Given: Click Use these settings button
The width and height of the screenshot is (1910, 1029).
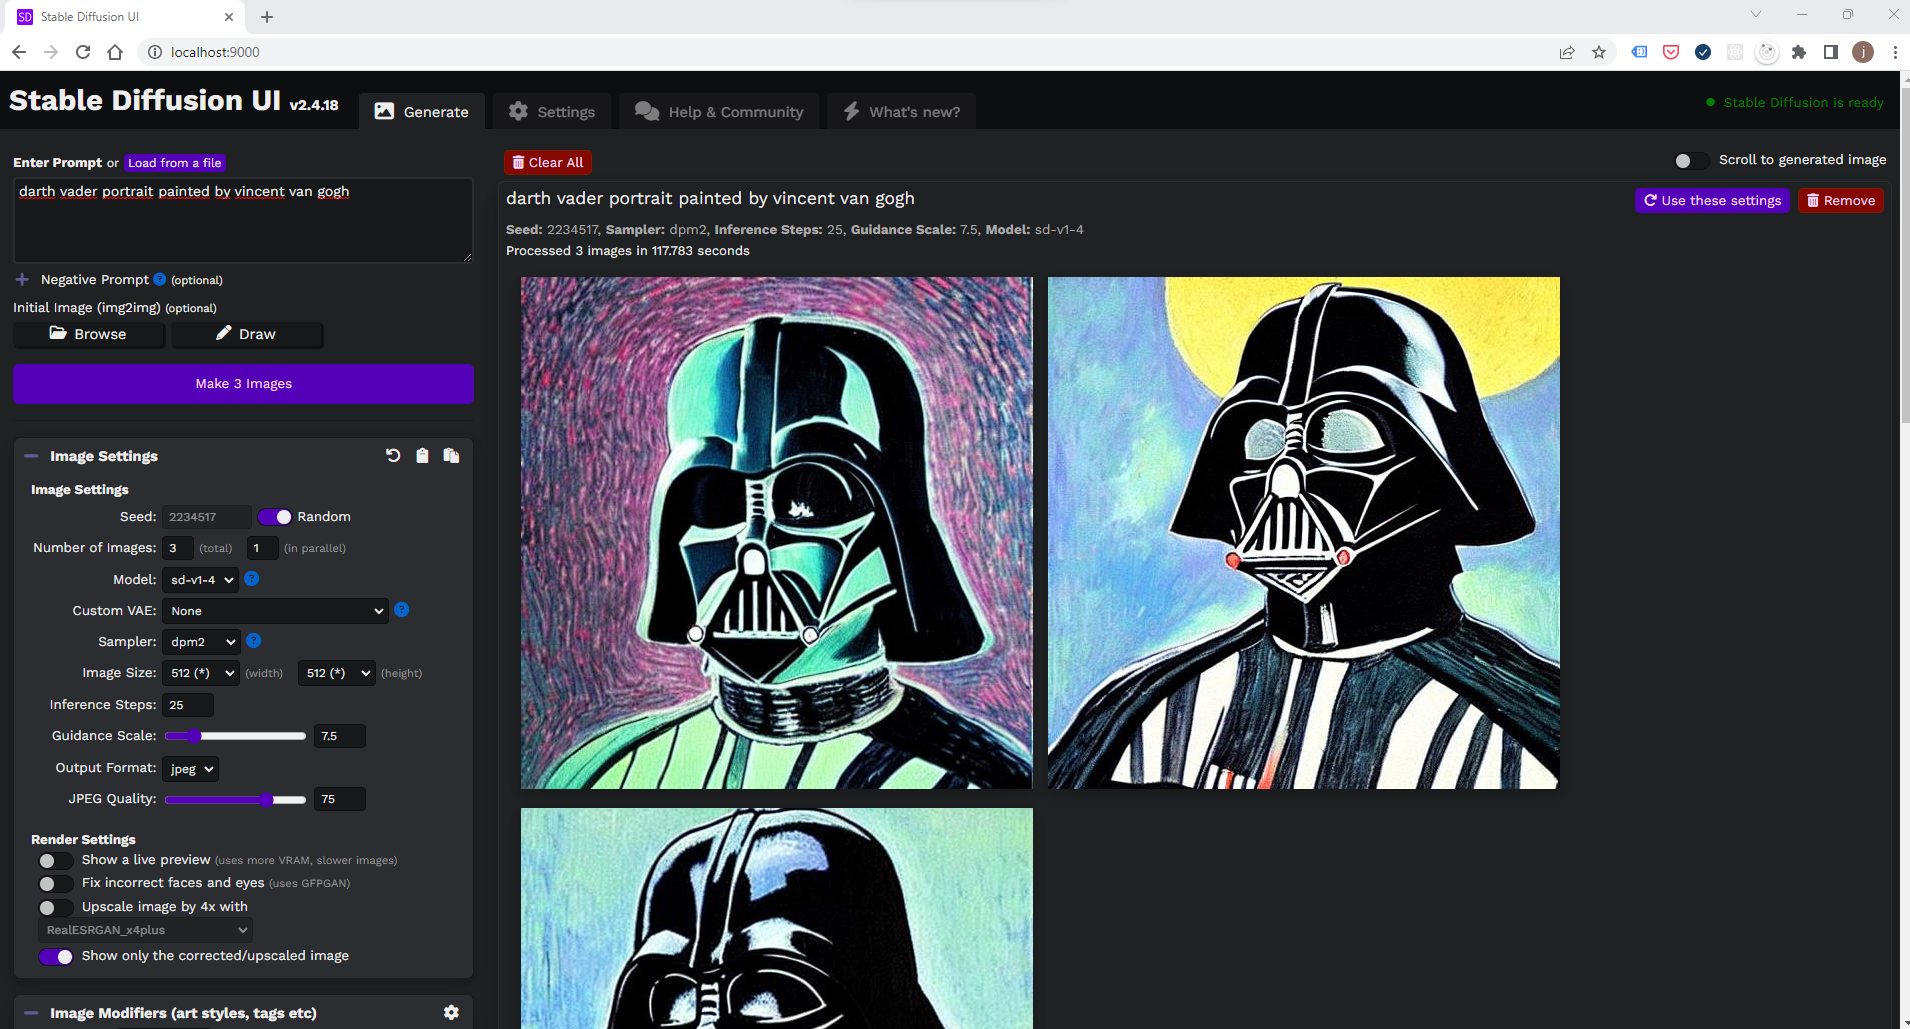Looking at the screenshot, I should point(1712,200).
